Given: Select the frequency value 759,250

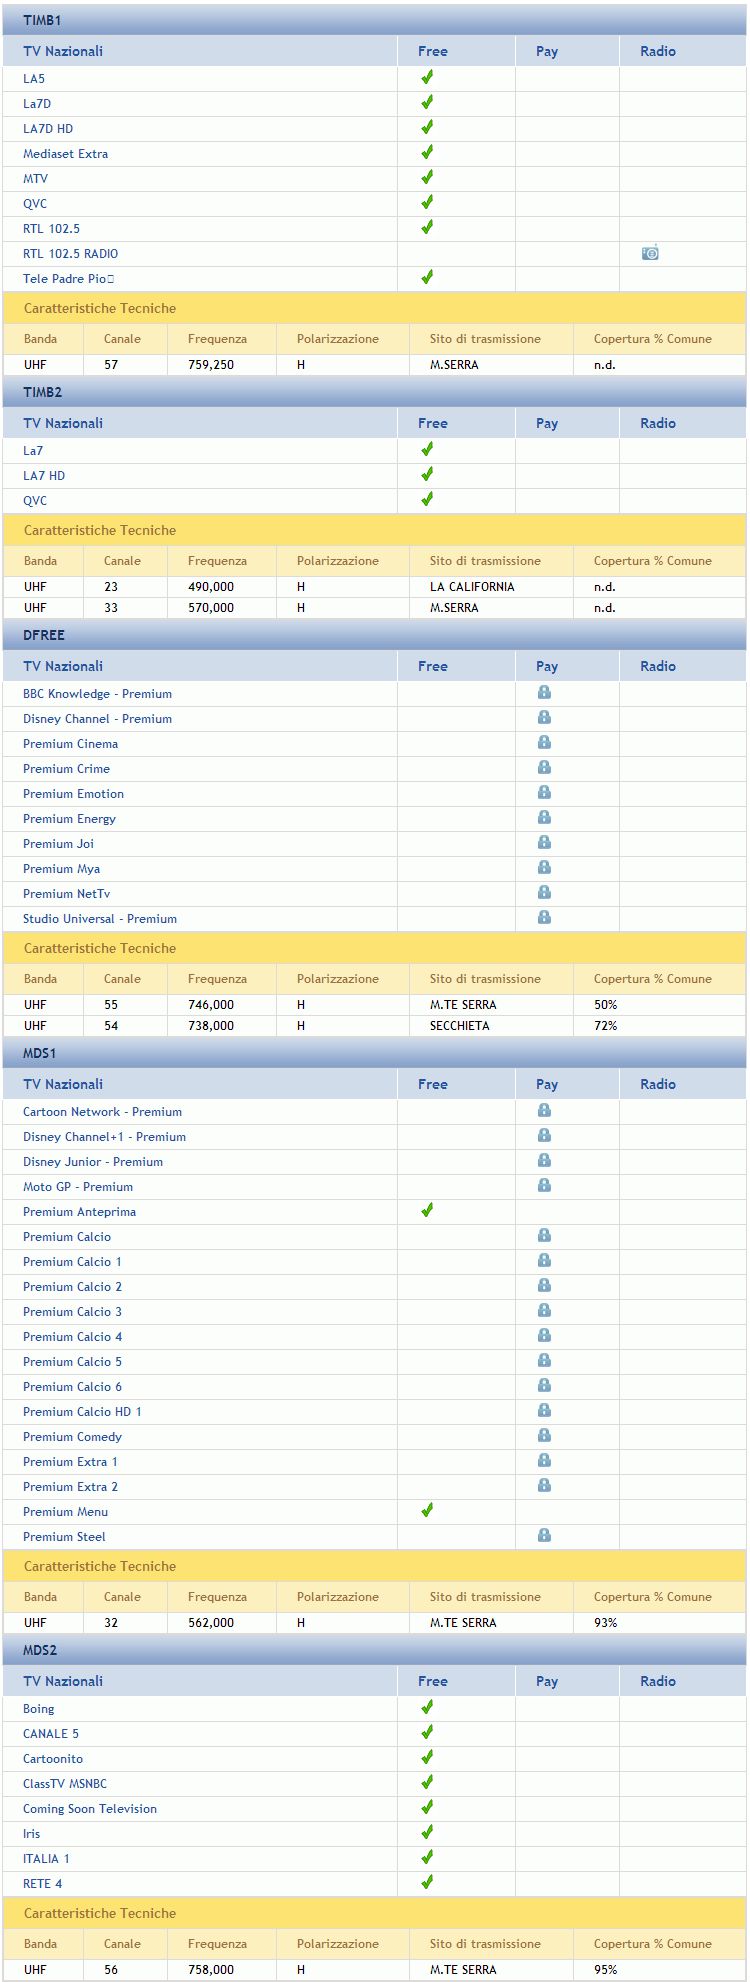Looking at the screenshot, I should click(x=211, y=365).
